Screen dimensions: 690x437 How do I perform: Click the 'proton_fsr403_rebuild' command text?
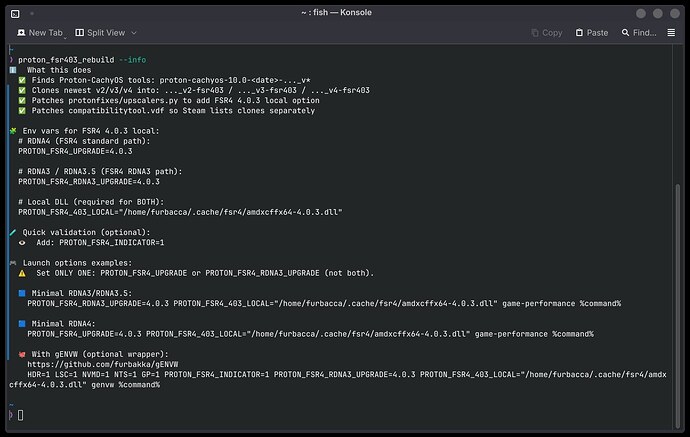(66, 60)
